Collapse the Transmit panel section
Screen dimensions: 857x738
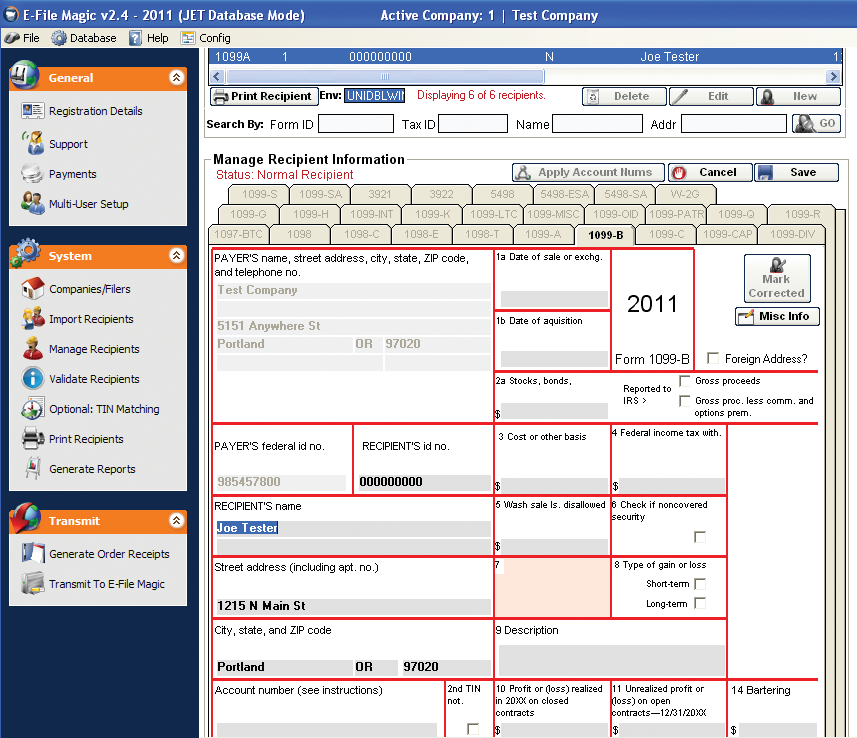pos(176,521)
